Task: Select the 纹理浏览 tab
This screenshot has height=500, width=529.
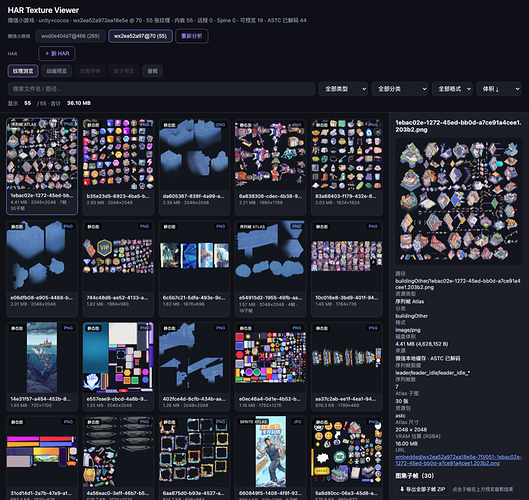Action: click(23, 71)
